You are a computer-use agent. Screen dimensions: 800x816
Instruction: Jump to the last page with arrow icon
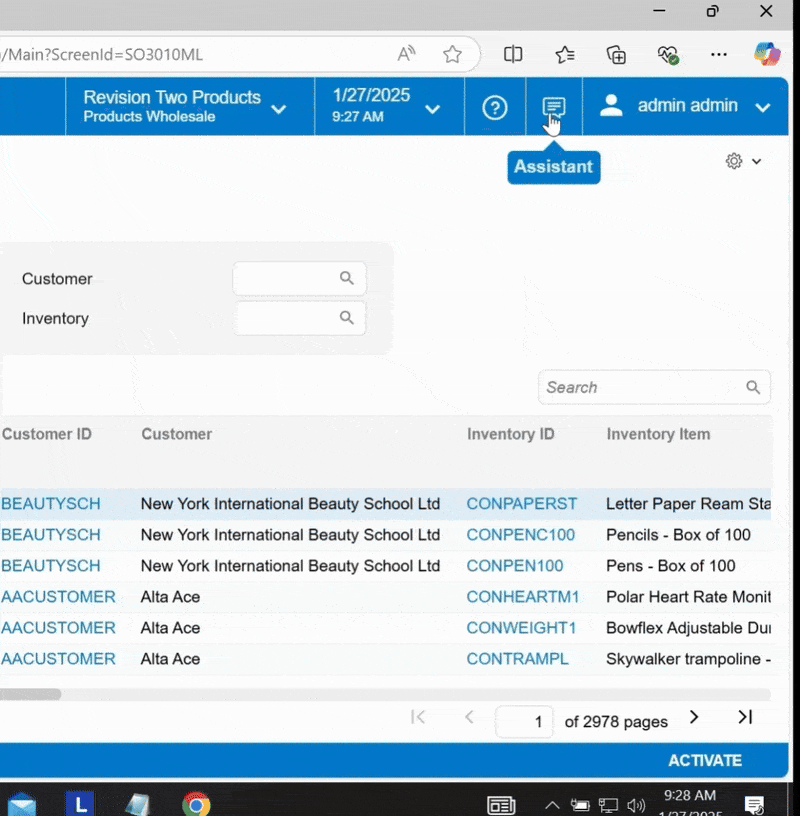743,718
